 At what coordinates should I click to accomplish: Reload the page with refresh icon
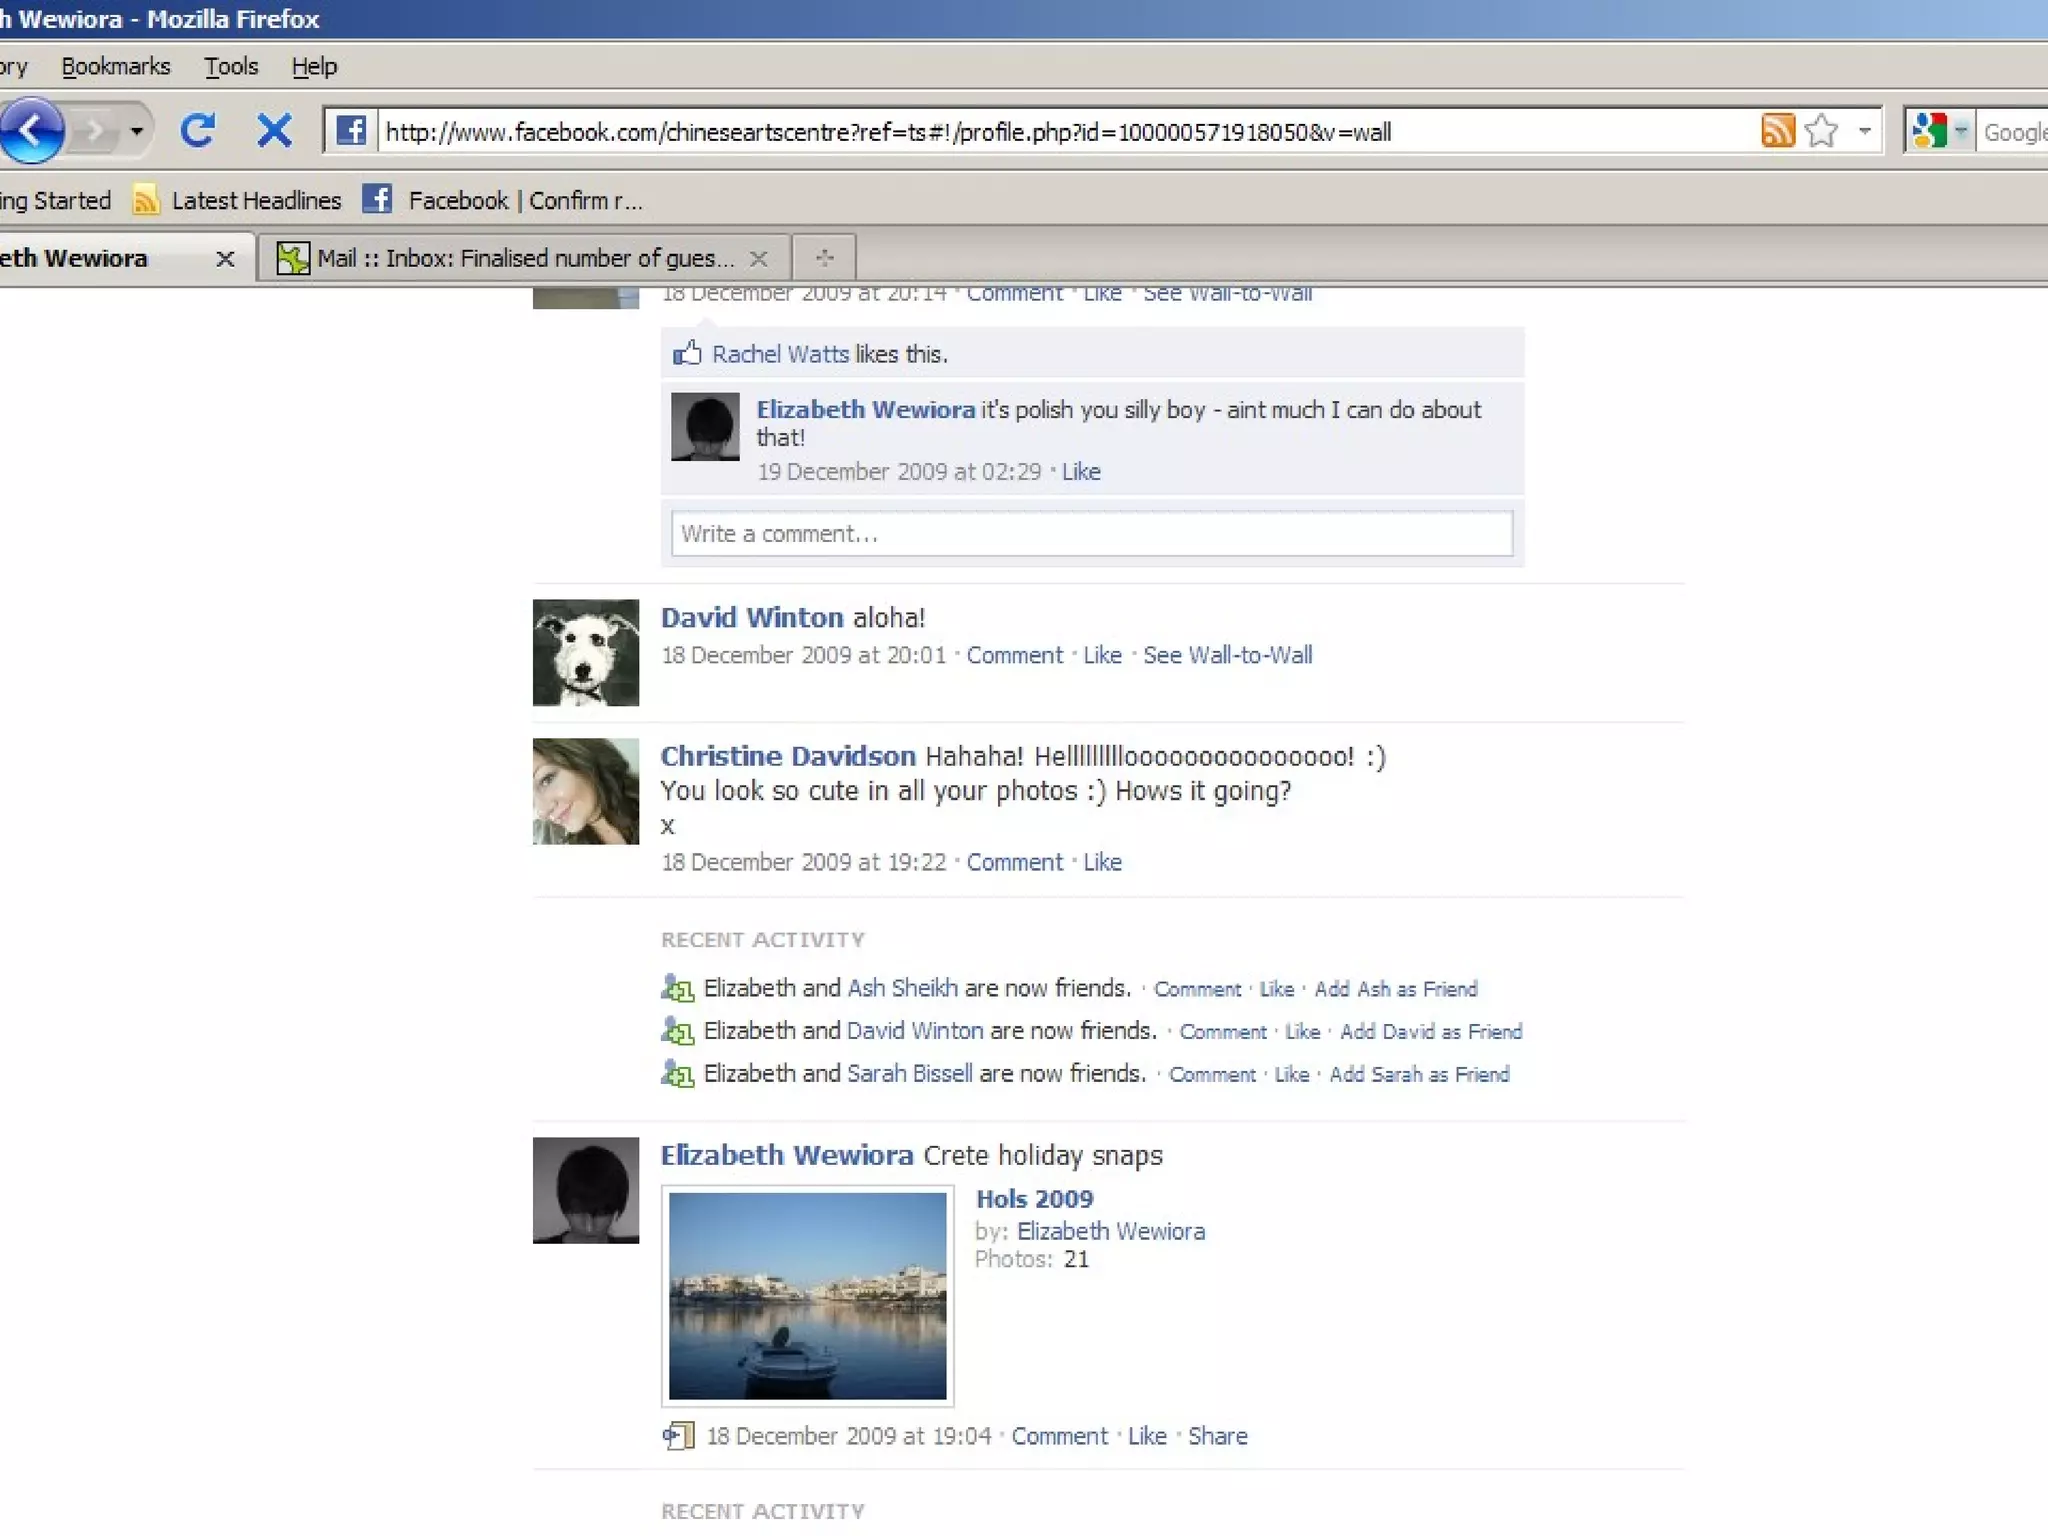tap(197, 130)
